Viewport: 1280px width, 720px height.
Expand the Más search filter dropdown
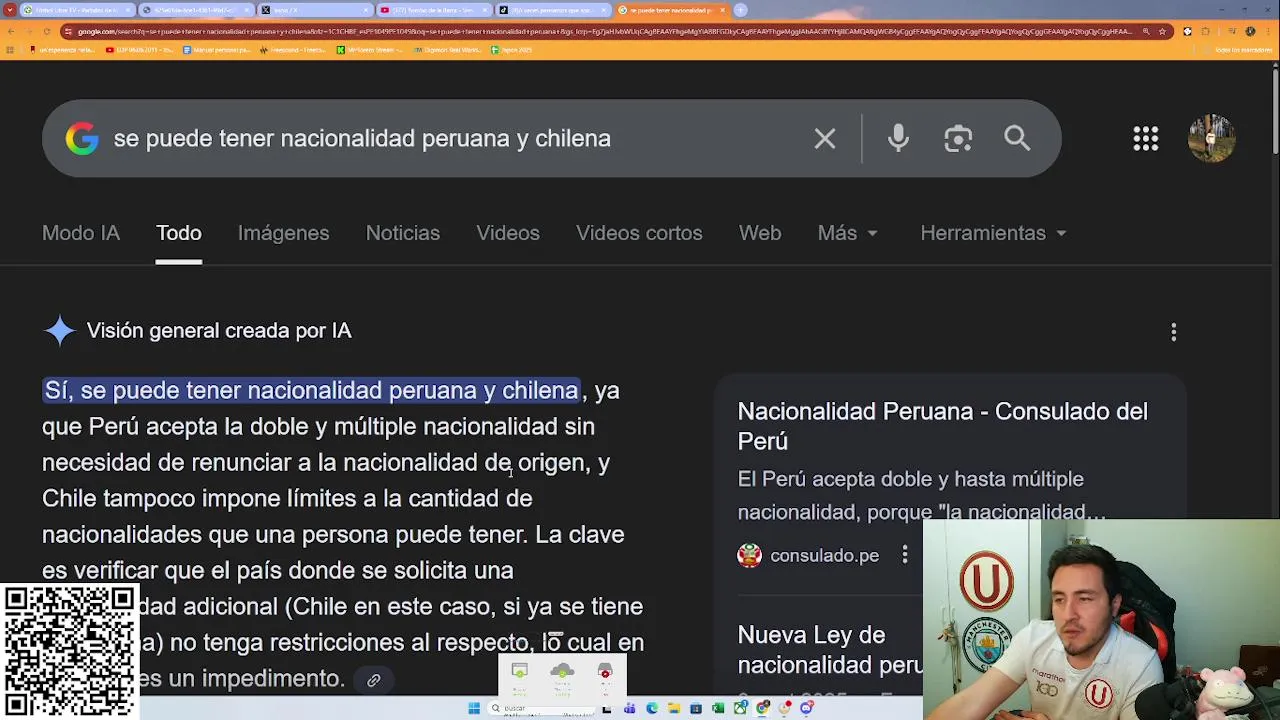(848, 233)
